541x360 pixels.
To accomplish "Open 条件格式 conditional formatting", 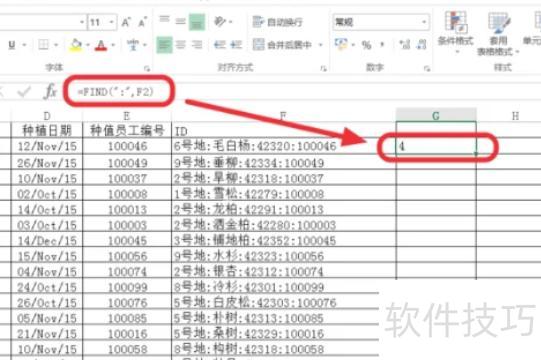I will coord(456,32).
